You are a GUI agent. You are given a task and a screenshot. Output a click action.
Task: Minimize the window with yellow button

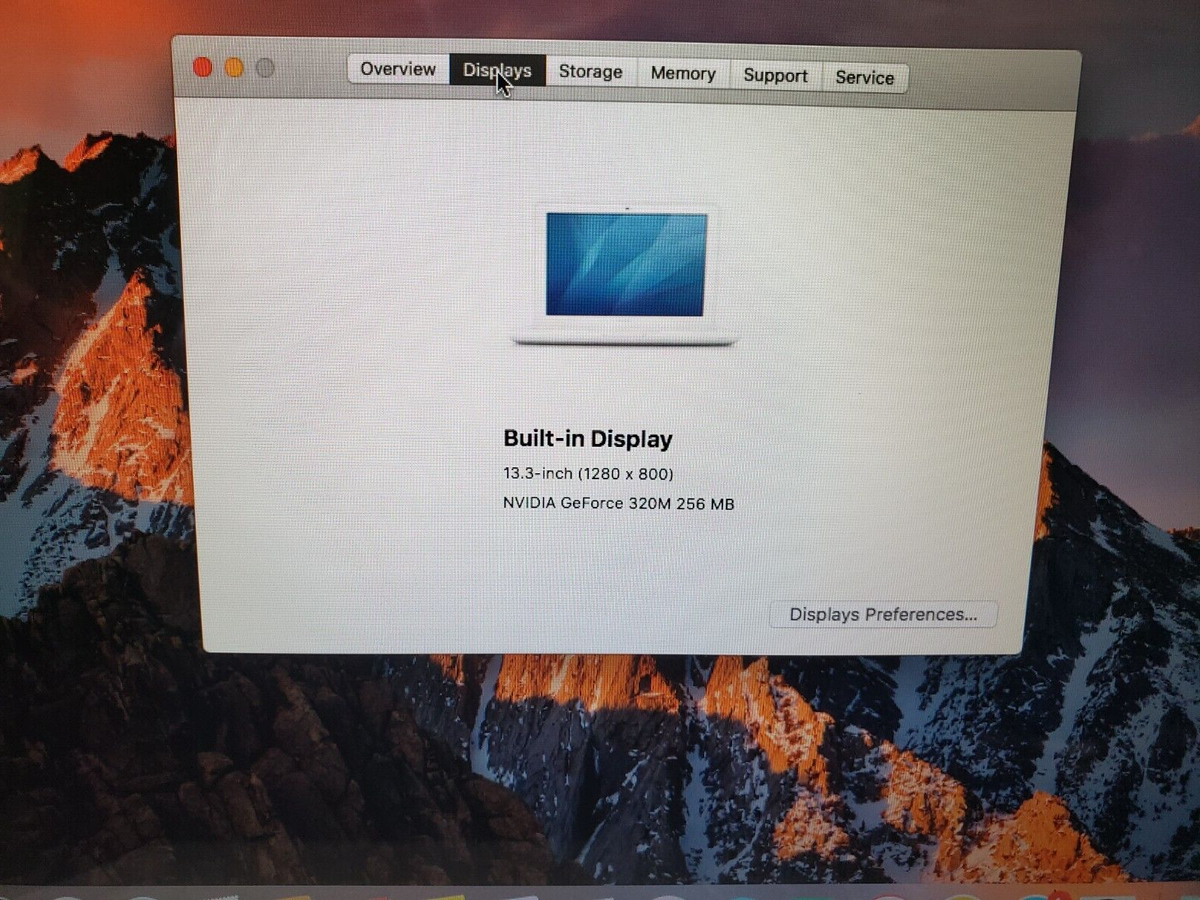point(234,68)
